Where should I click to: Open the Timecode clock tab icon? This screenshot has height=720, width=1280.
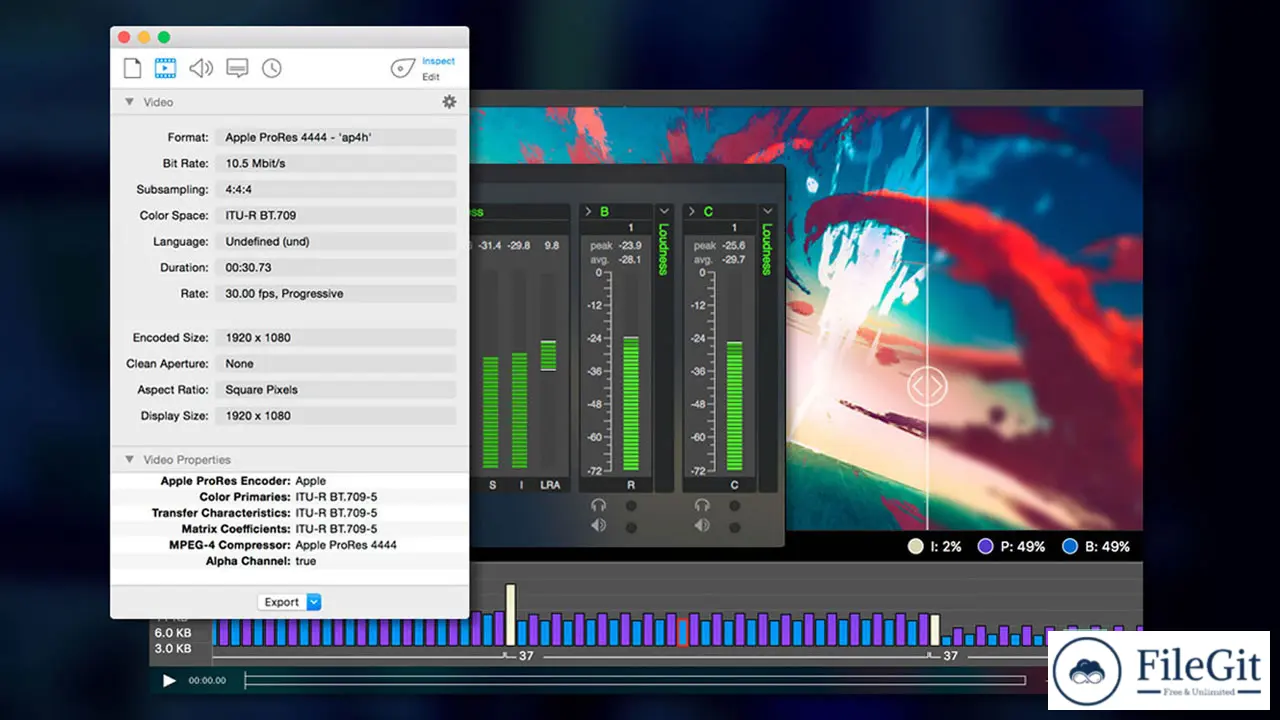(x=272, y=68)
